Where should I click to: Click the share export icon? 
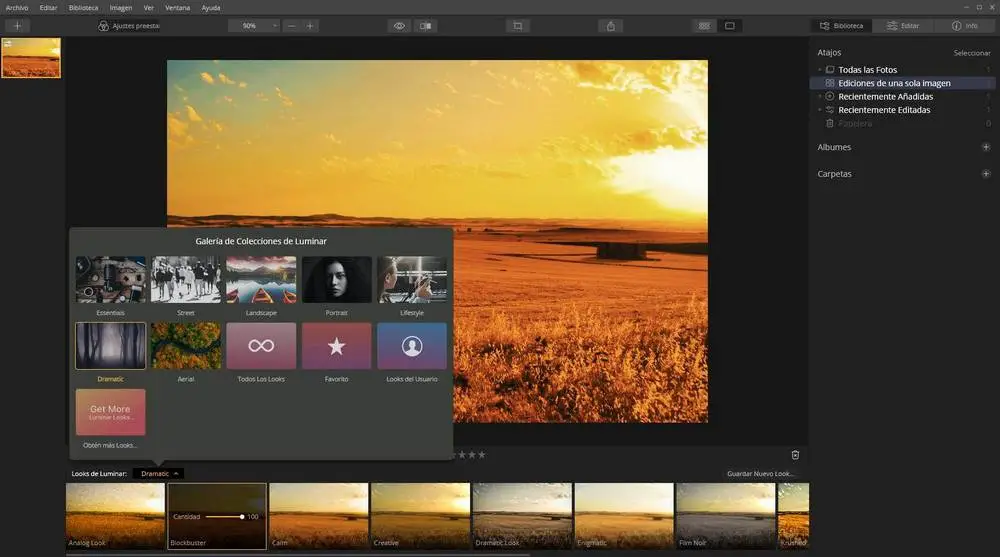click(611, 26)
